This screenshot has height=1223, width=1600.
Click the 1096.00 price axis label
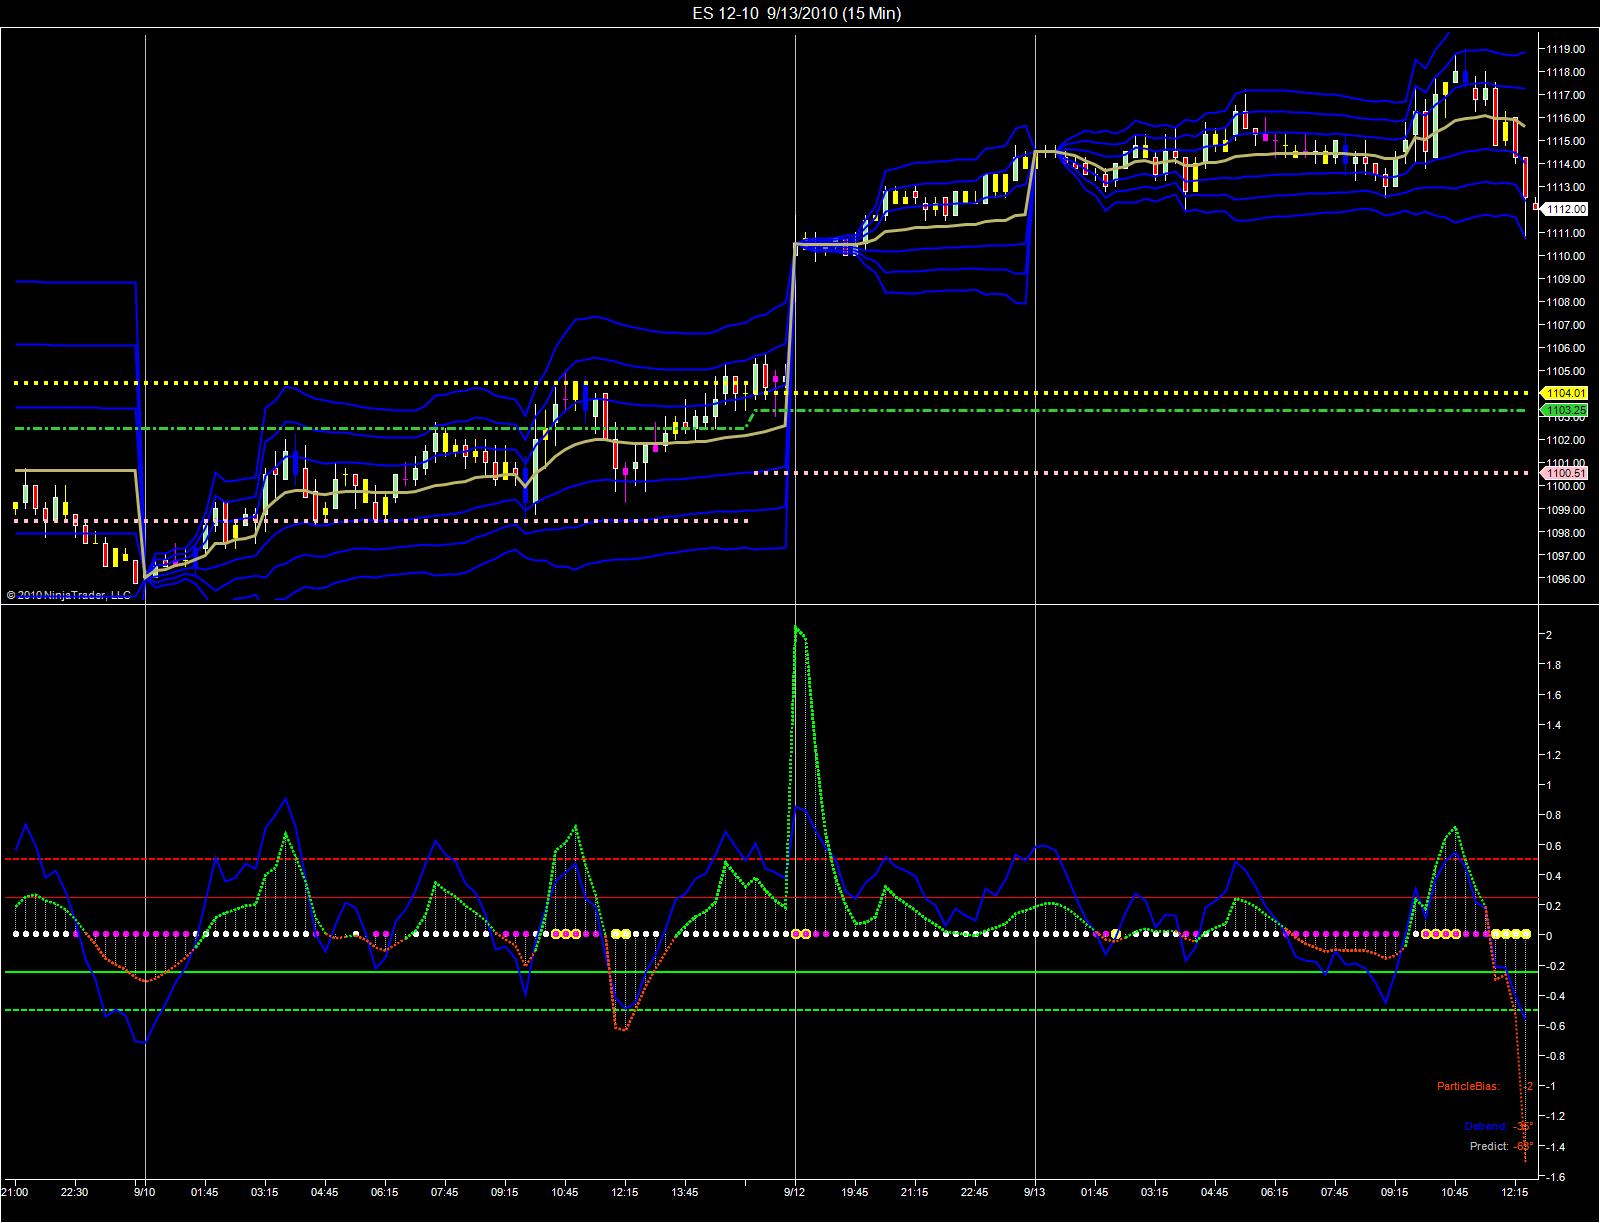[1565, 578]
